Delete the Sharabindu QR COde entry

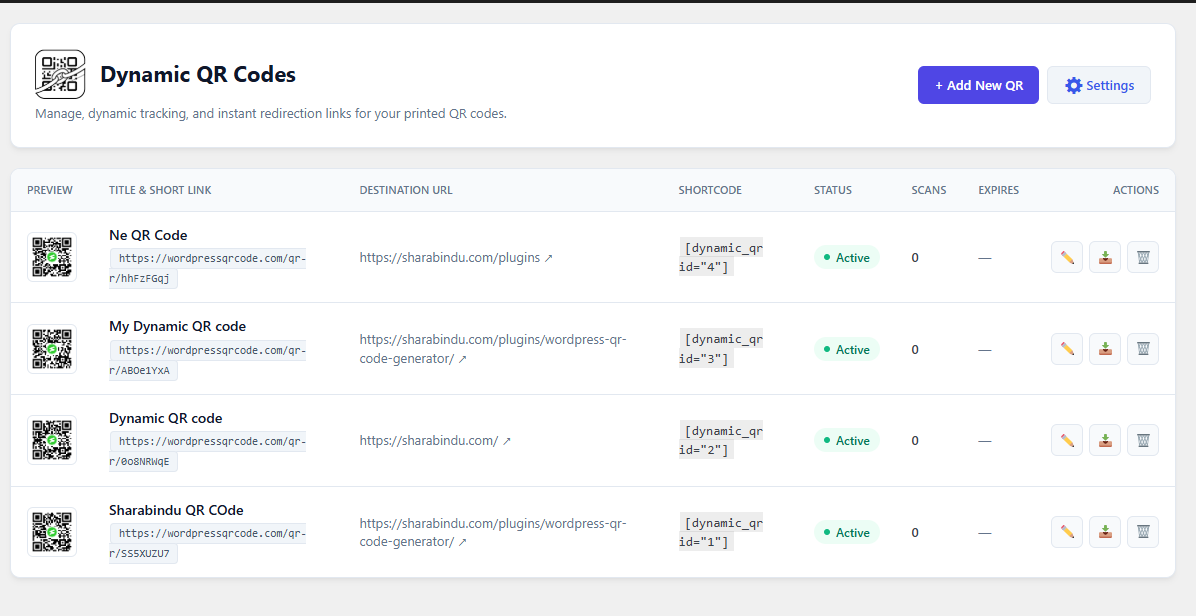coord(1143,532)
